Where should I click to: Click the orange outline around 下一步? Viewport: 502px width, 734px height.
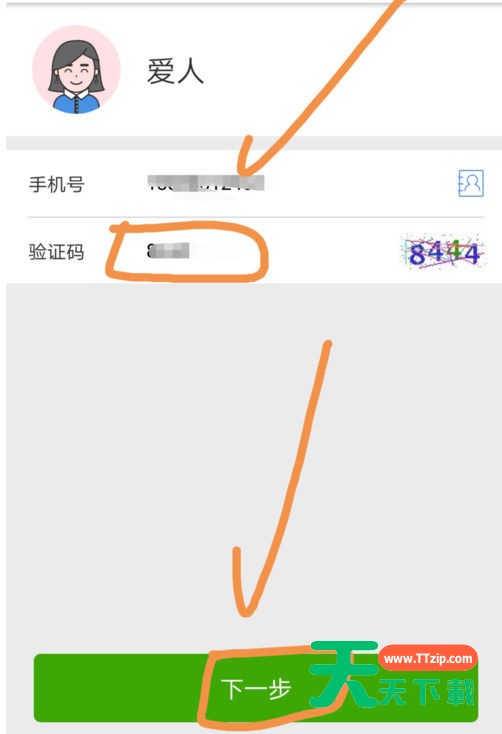[x=267, y=688]
